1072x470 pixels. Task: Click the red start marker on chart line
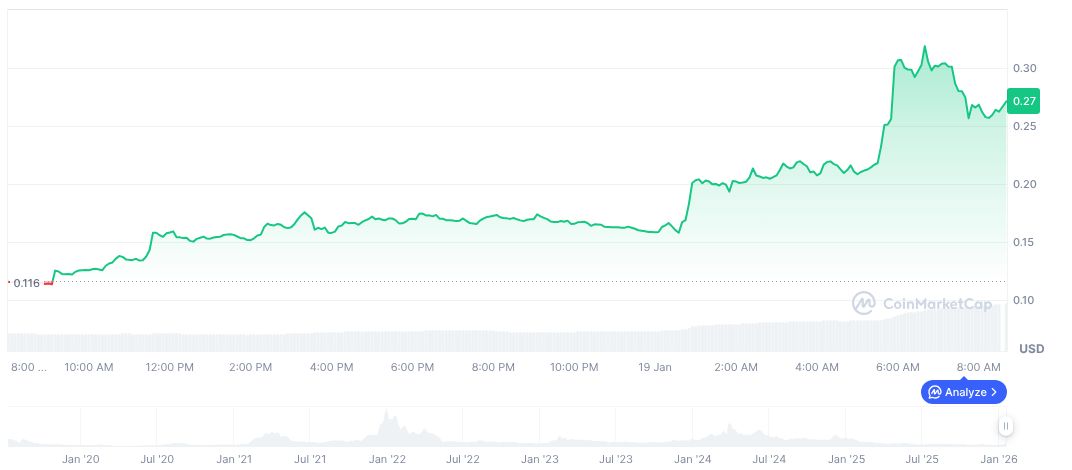[x=48, y=283]
